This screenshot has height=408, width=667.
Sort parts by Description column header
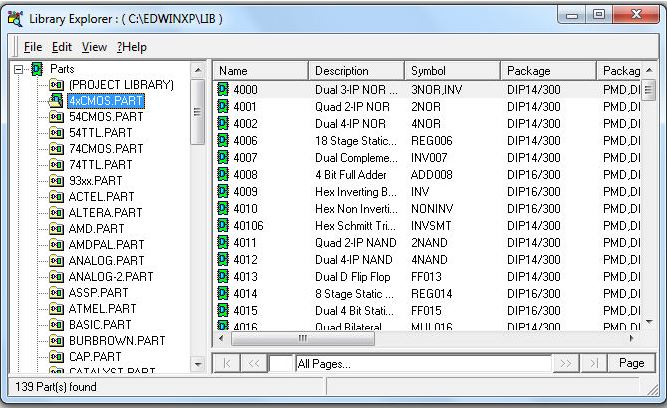point(355,71)
